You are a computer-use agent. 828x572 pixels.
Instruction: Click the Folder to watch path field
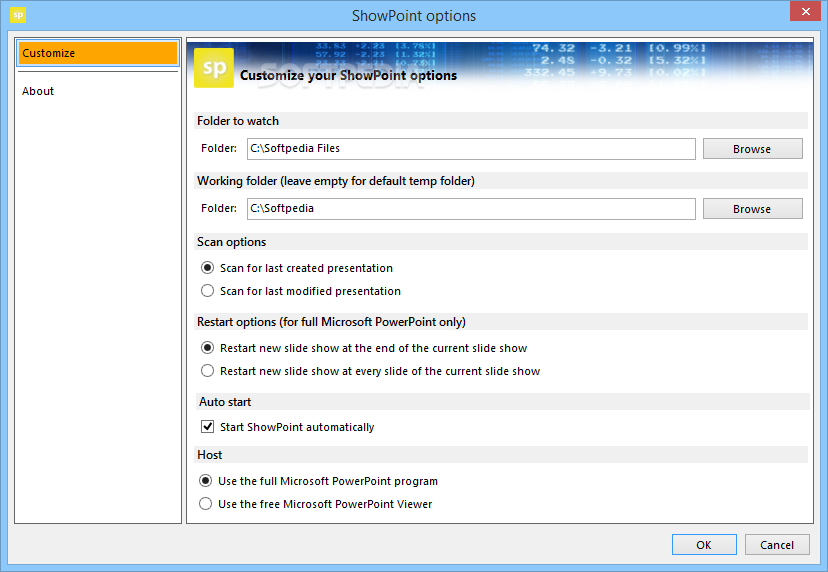471,149
